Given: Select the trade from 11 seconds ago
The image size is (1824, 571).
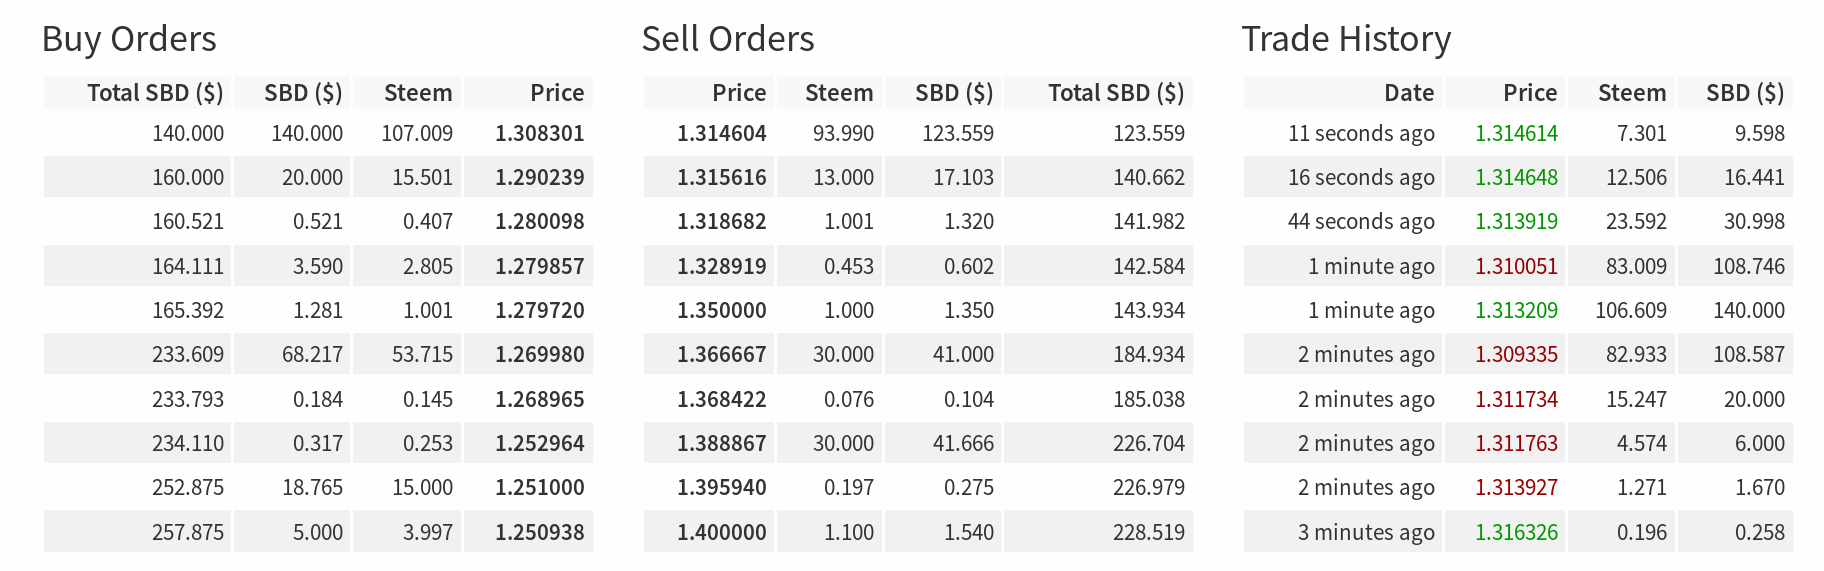Looking at the screenshot, I should click(1518, 133).
